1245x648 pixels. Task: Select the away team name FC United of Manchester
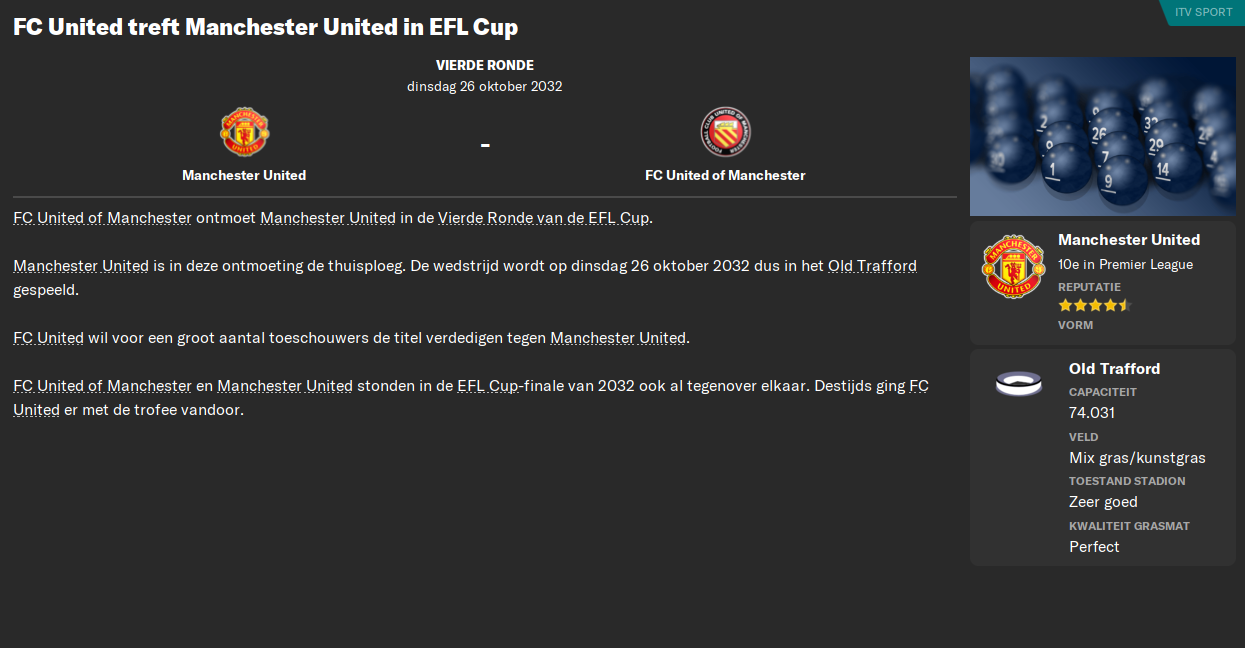pos(725,175)
